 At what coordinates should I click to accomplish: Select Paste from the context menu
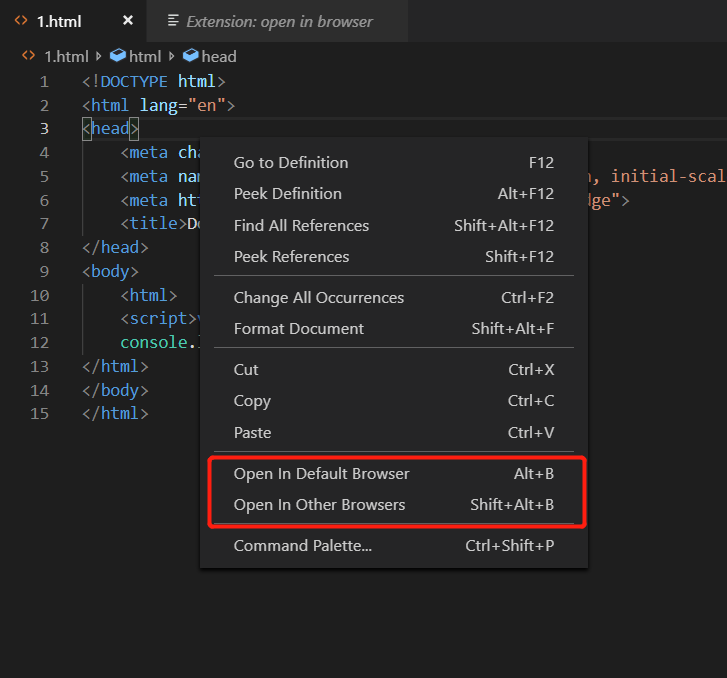point(252,433)
